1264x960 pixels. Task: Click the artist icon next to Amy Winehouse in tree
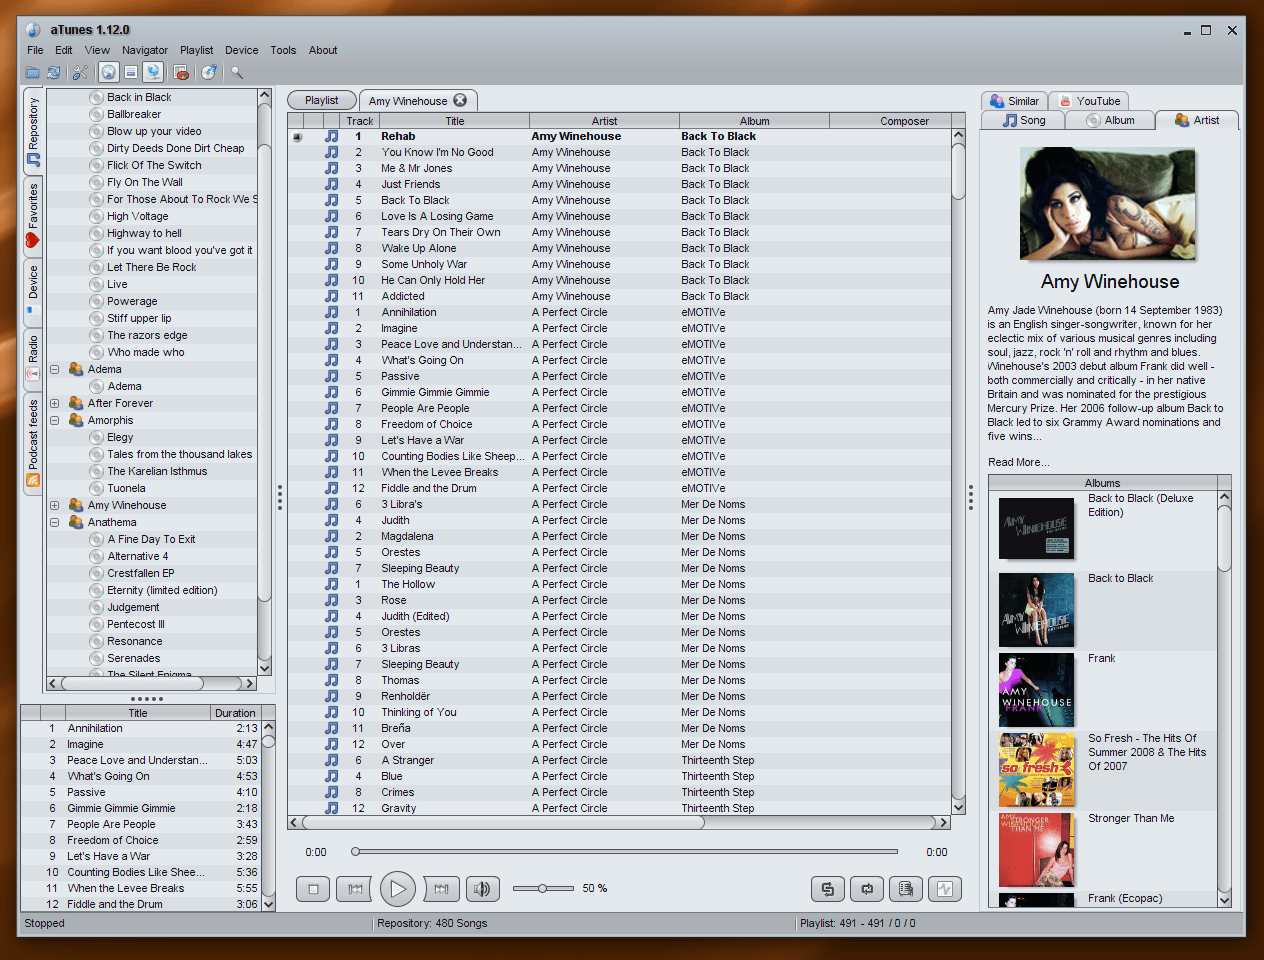click(76, 505)
